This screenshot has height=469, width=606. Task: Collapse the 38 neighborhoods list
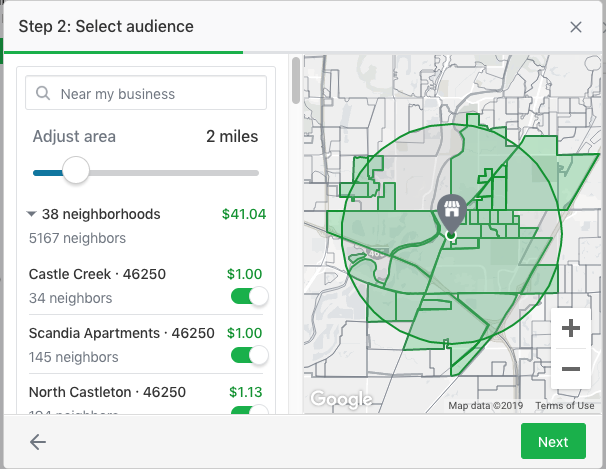(x=32, y=214)
